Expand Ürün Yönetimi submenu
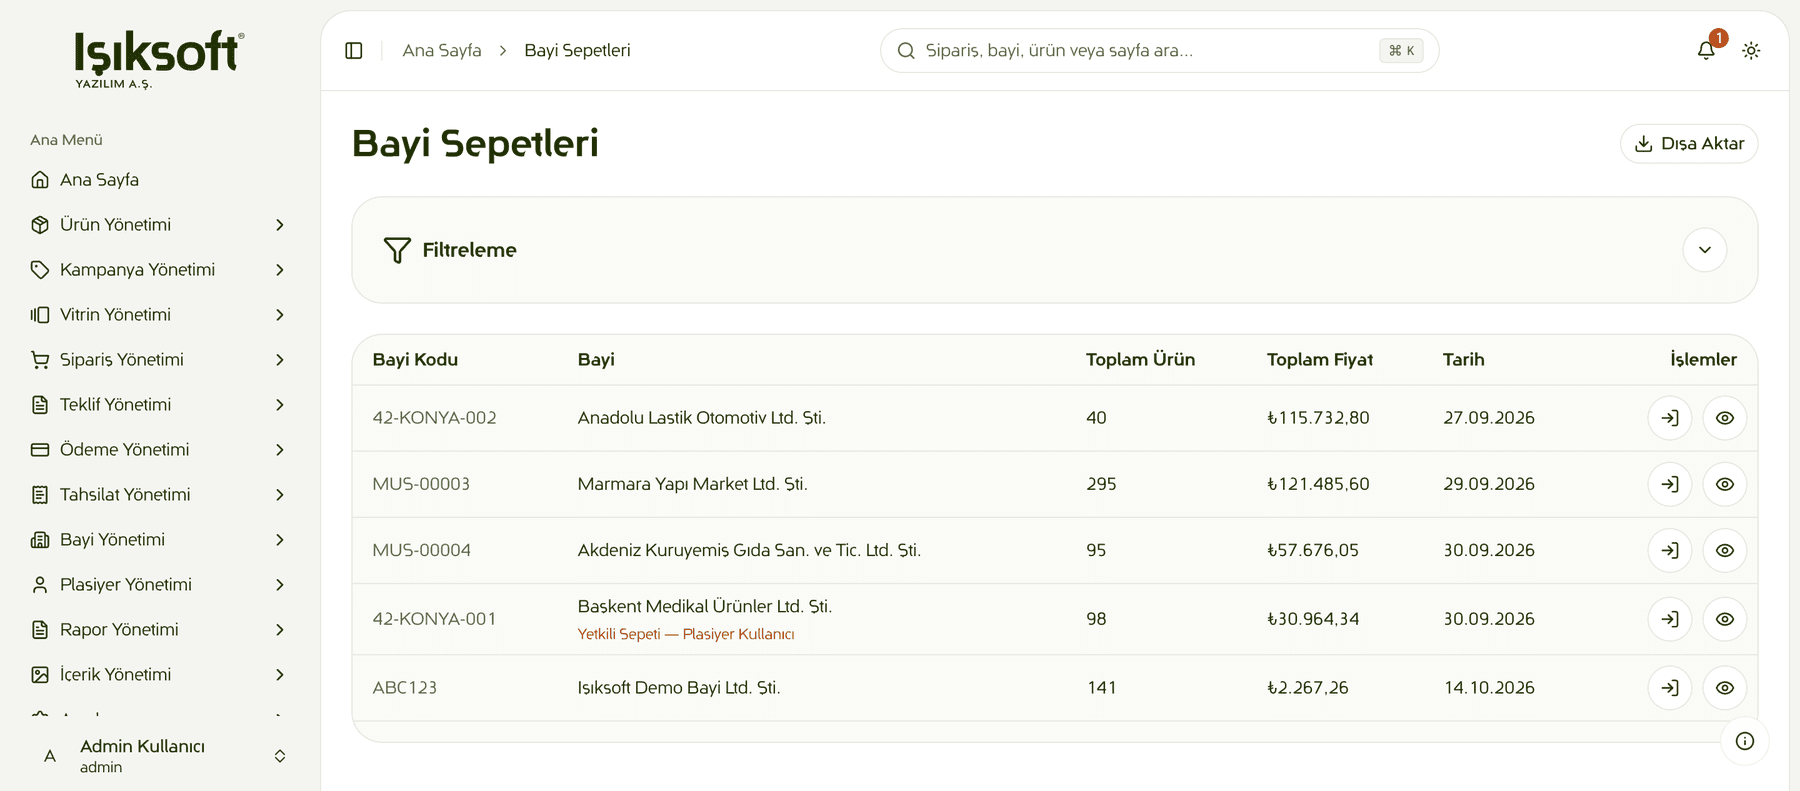Image resolution: width=1800 pixels, height=791 pixels. pos(280,225)
